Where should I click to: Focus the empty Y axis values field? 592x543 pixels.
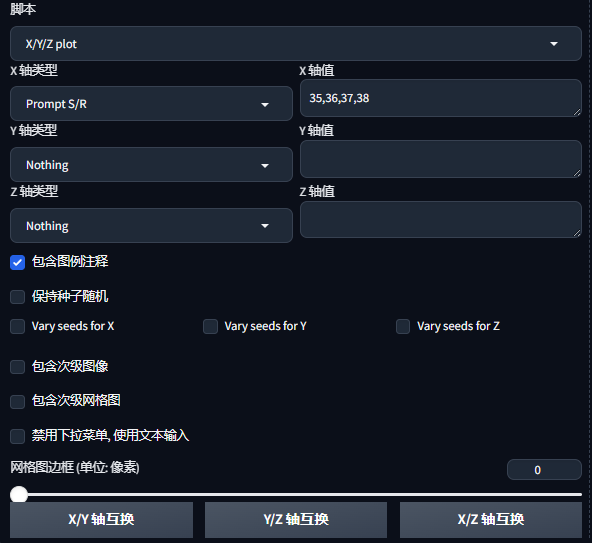point(441,159)
